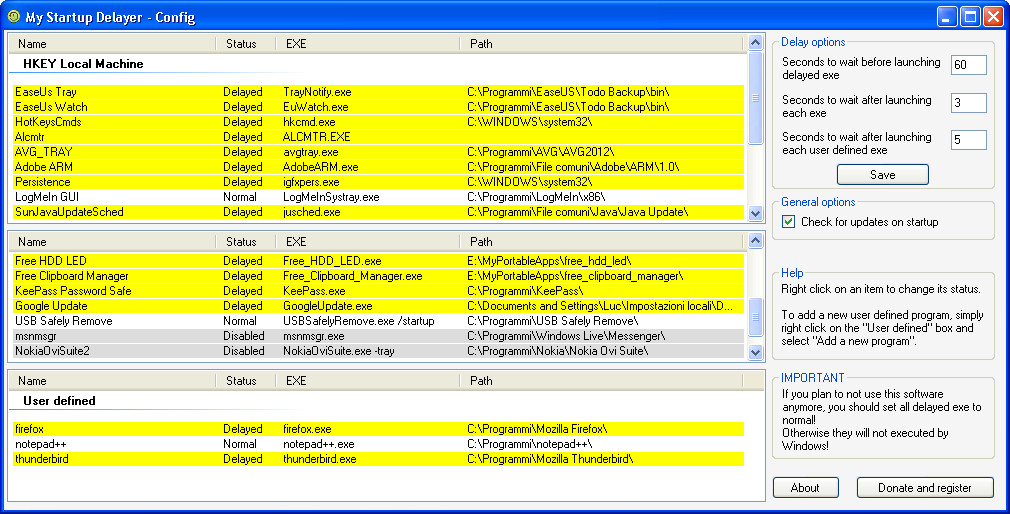This screenshot has height=514, width=1010.
Task: Select the EaseUs Tray entry
Action: [x=379, y=92]
